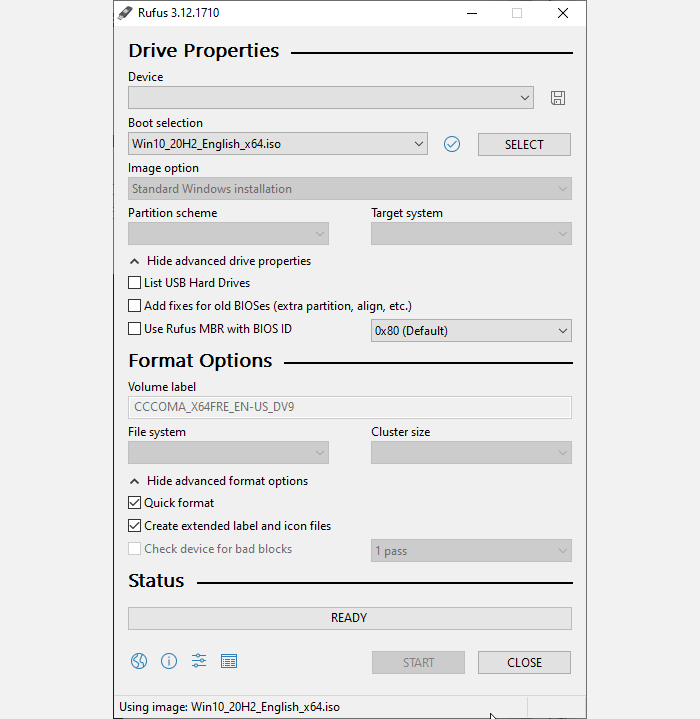700x719 pixels.
Task: Click the CLOSE button
Action: coord(524,662)
